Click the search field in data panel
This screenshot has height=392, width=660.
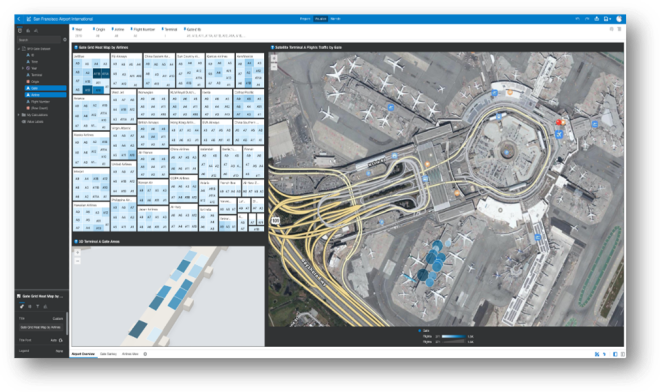39,40
